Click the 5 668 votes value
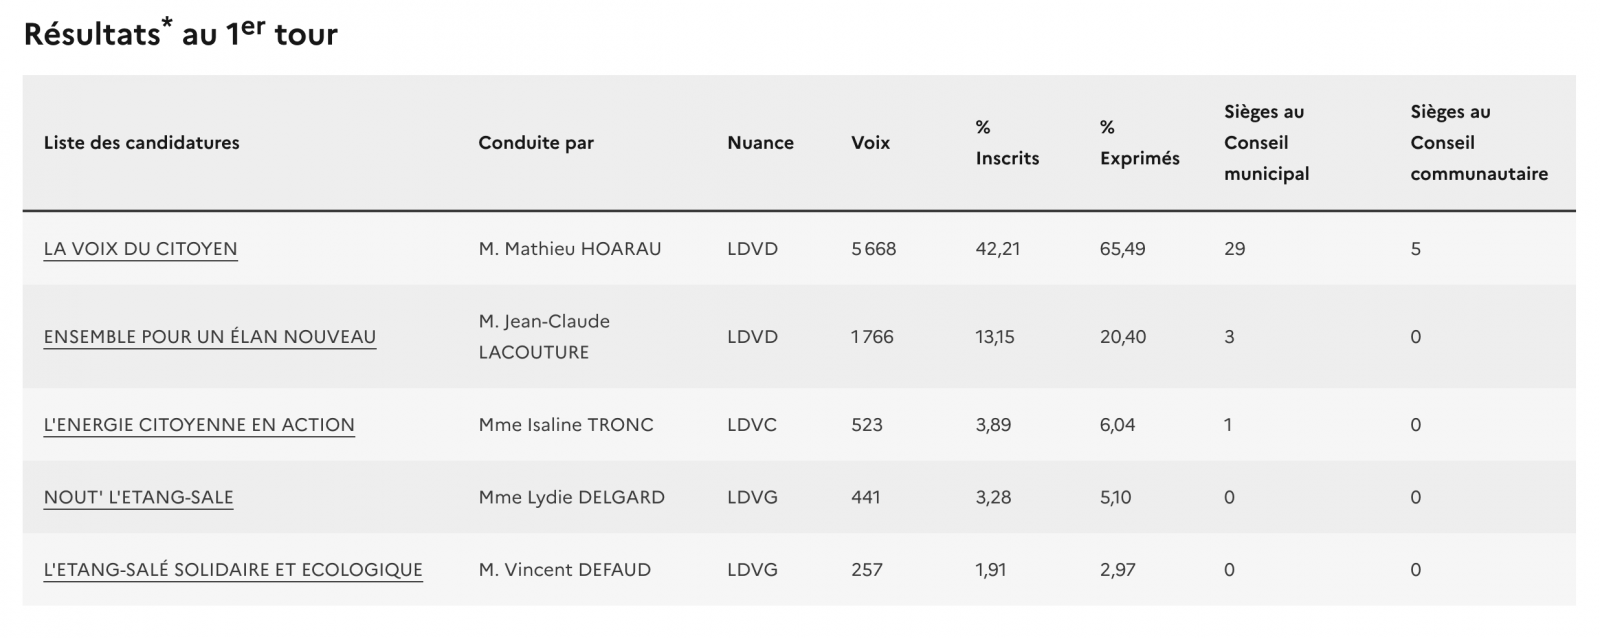 point(873,249)
